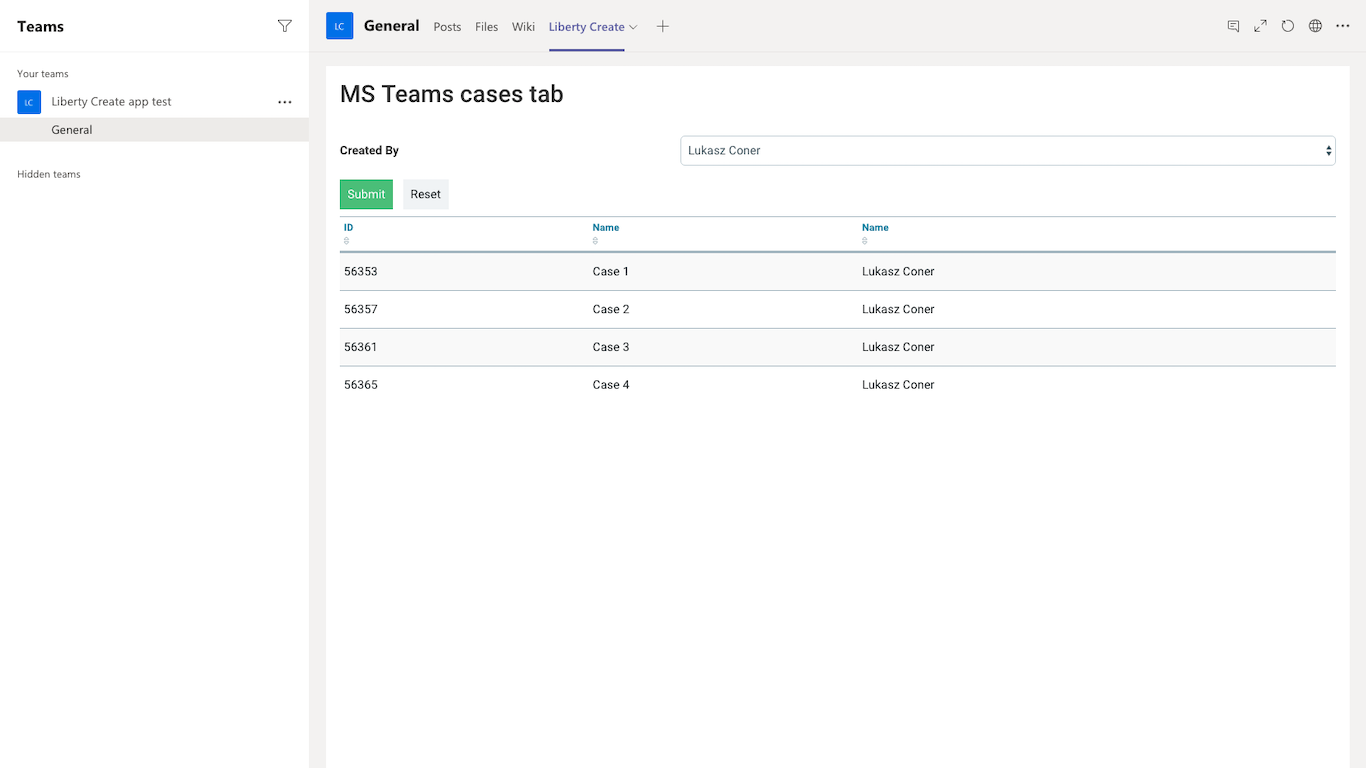
Task: Collapse the Your teams section
Action: 43,74
